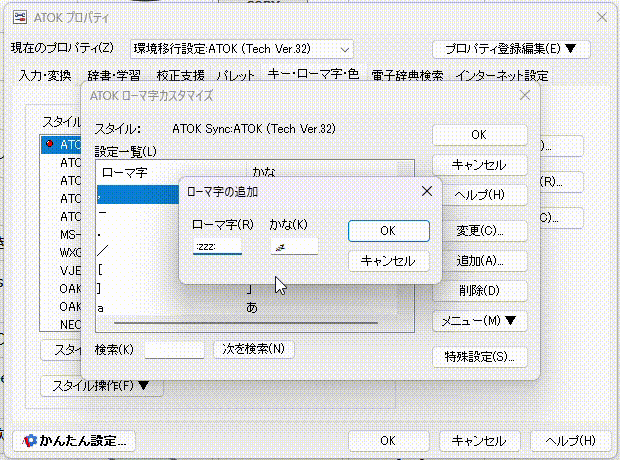Open the スタイル操作(F) dropdown
Viewport: 620px width, 460px height.
pos(102,386)
